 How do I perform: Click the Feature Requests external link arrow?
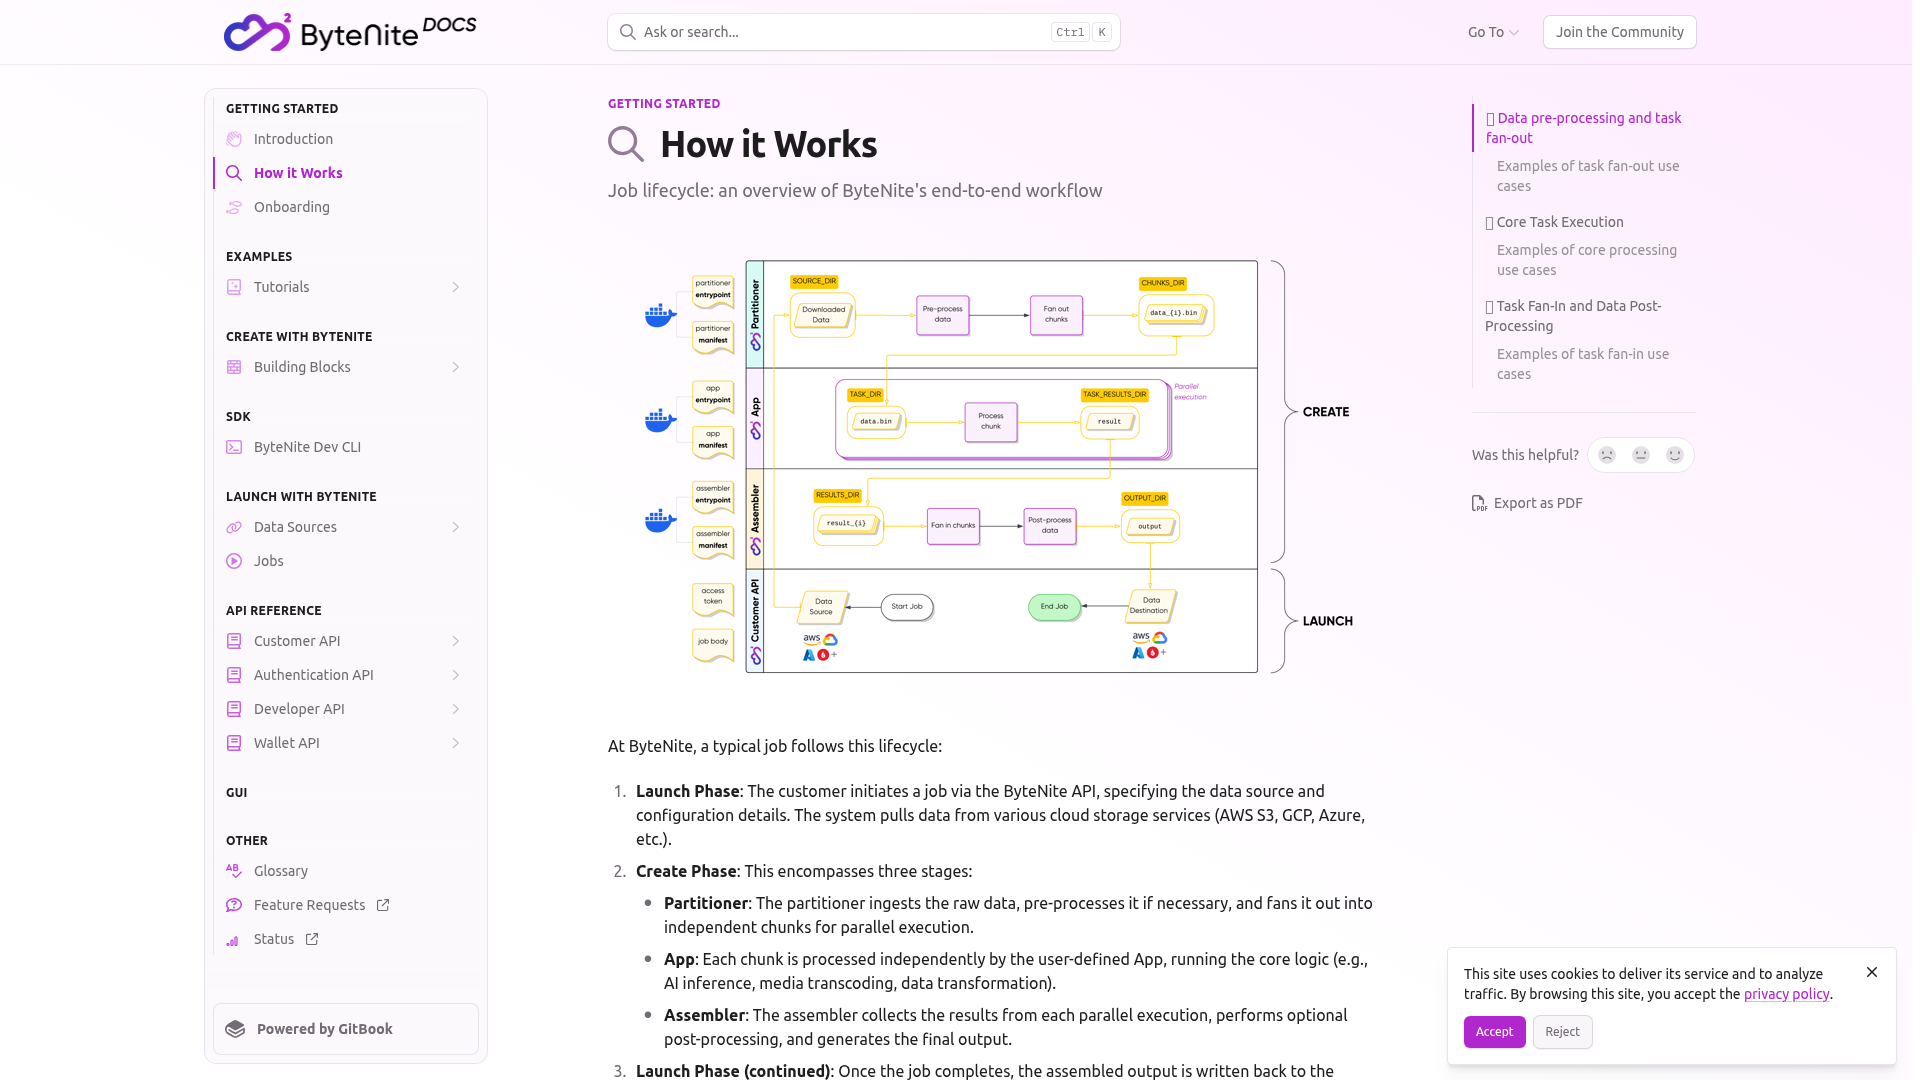pos(383,905)
